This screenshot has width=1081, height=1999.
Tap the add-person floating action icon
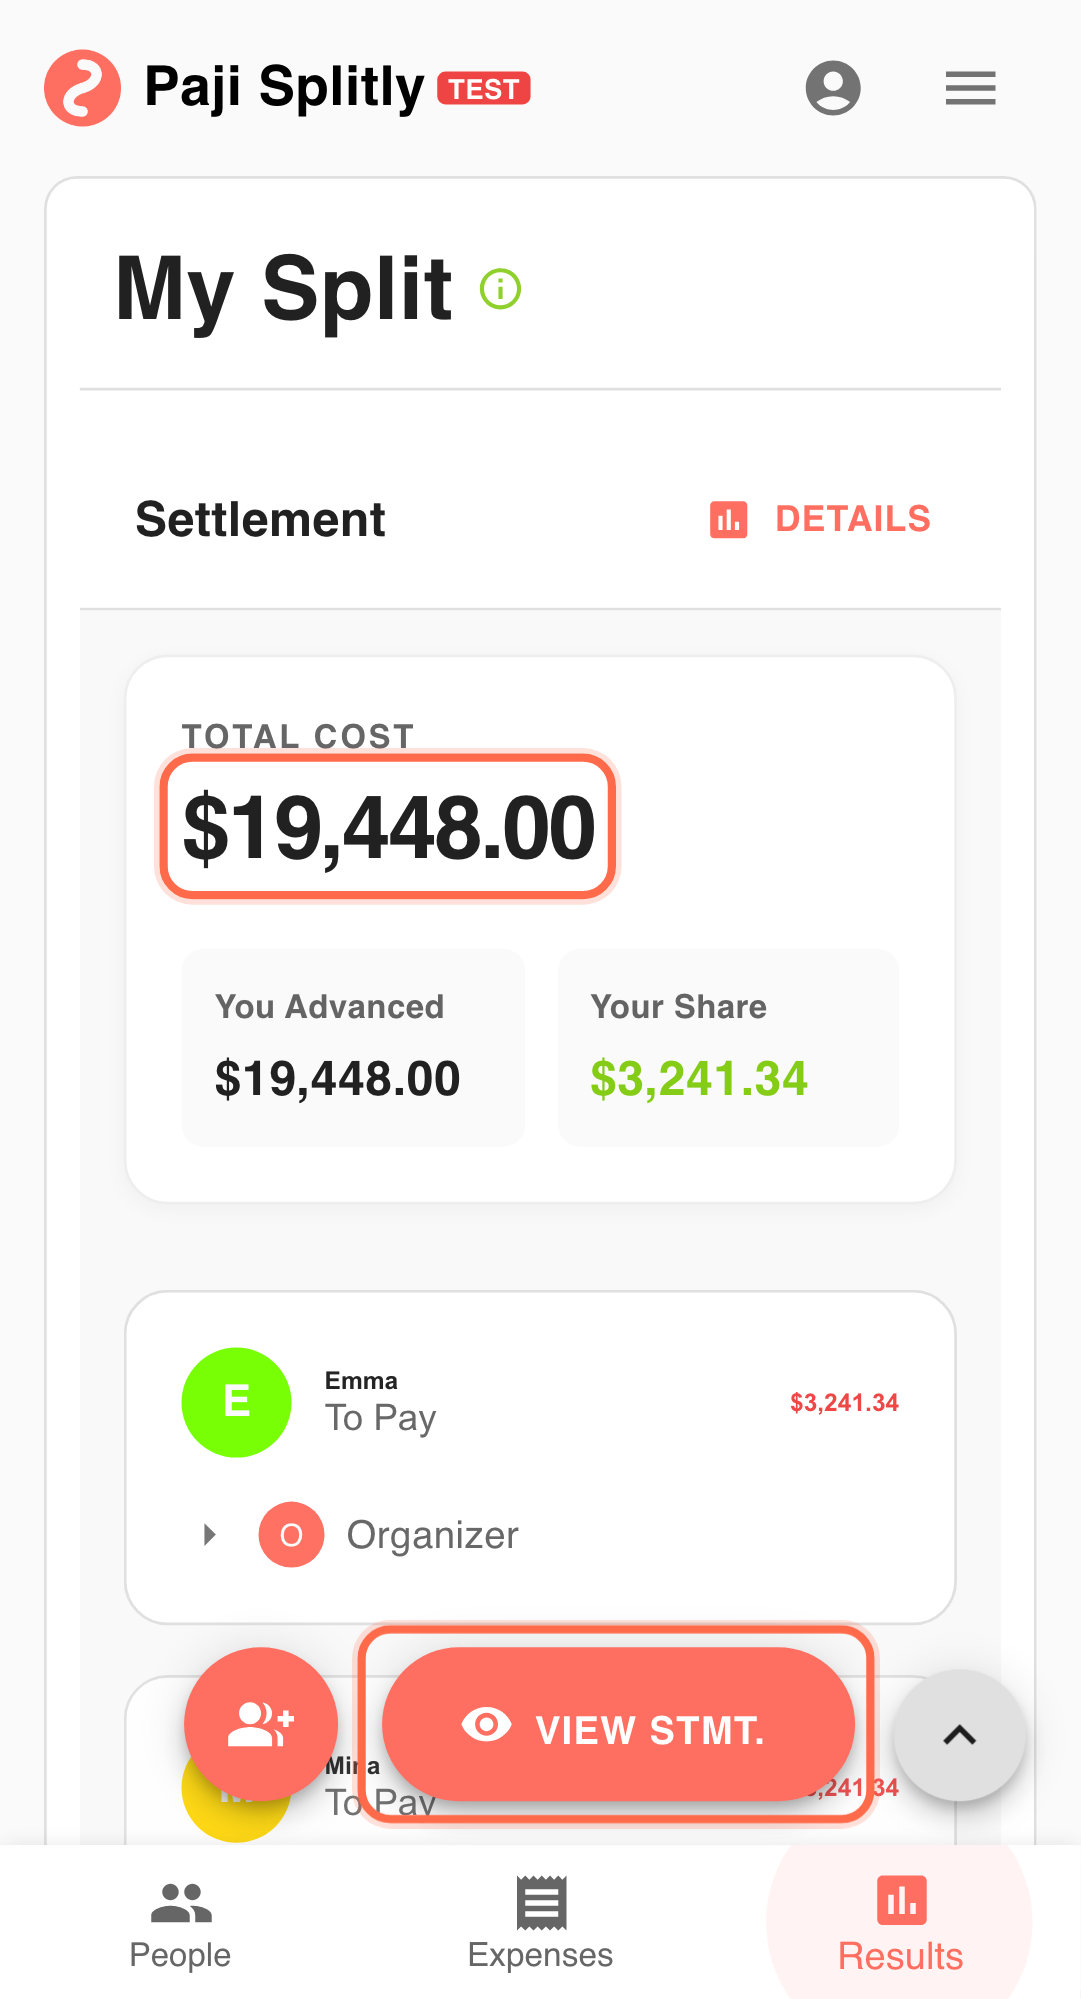point(261,1723)
